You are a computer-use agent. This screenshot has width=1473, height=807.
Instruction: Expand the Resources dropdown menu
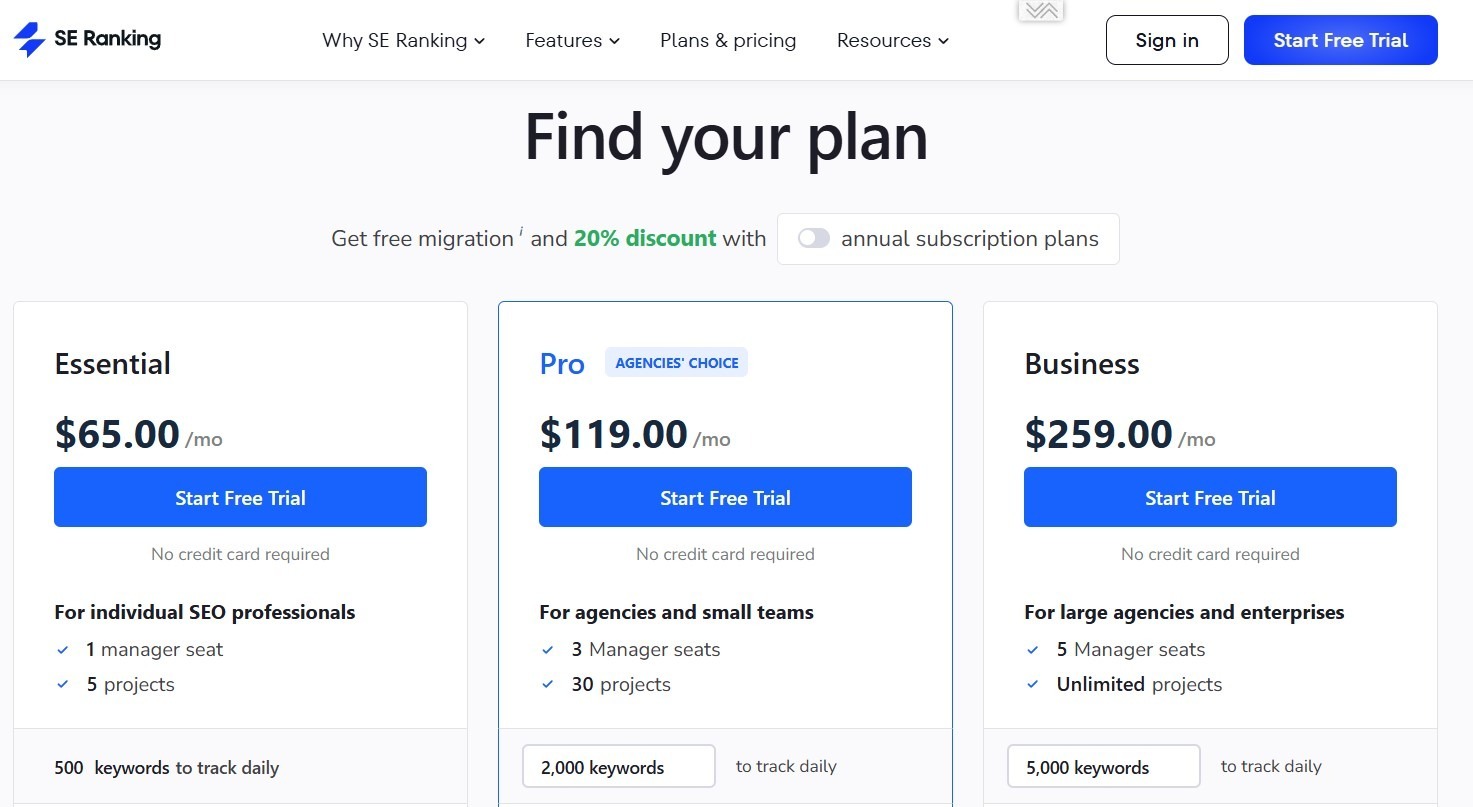point(891,40)
